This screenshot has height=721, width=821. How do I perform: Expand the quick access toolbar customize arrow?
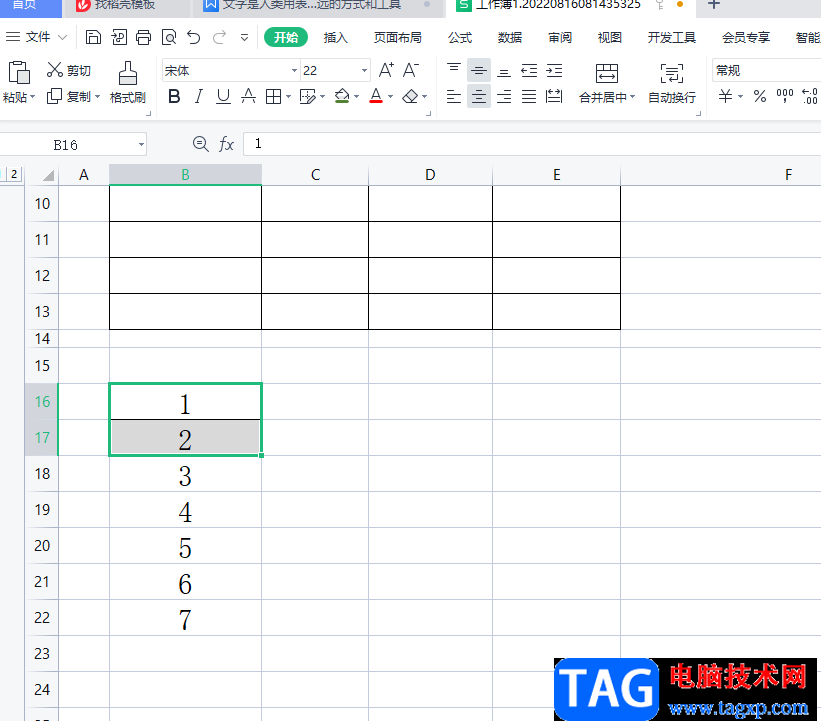[244, 37]
